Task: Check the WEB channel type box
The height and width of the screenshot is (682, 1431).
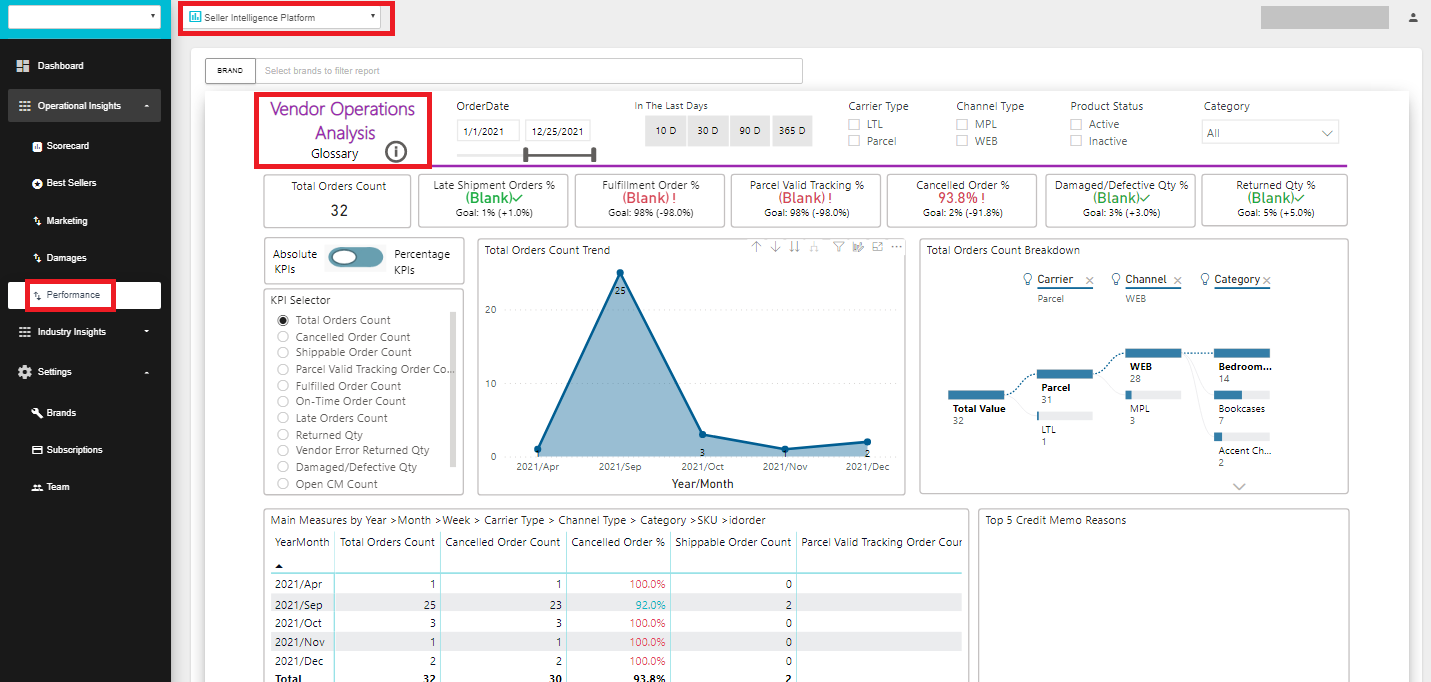Action: coord(962,141)
